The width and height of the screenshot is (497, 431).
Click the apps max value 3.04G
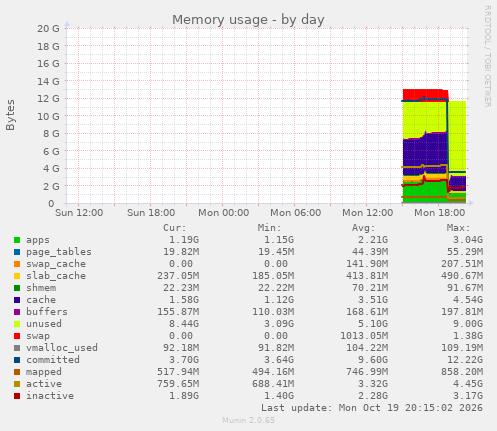pyautogui.click(x=468, y=240)
